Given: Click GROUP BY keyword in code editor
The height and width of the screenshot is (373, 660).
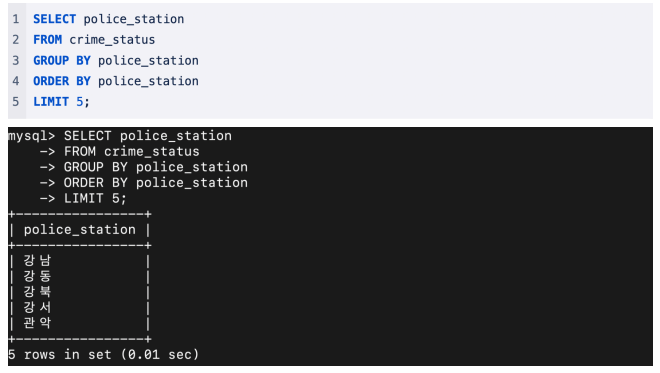Looking at the screenshot, I should point(62,60).
